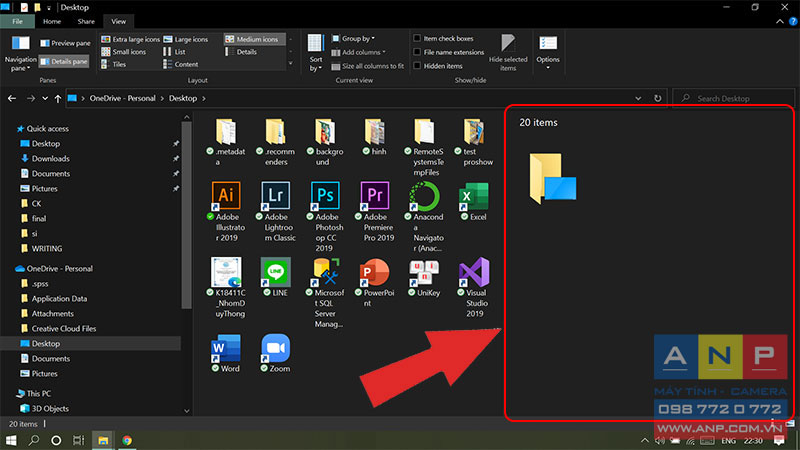Enable Hidden items checkbox
The height and width of the screenshot is (450, 800).
417,66
